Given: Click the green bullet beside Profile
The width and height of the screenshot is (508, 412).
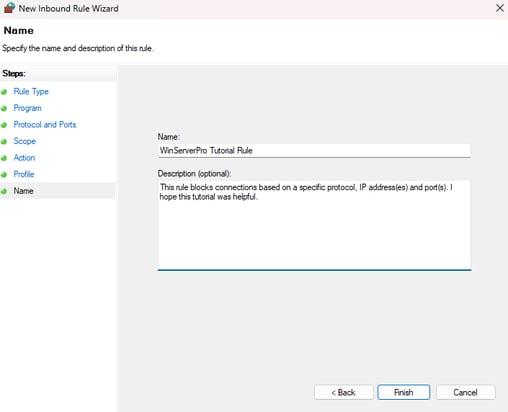Looking at the screenshot, I should [4, 175].
